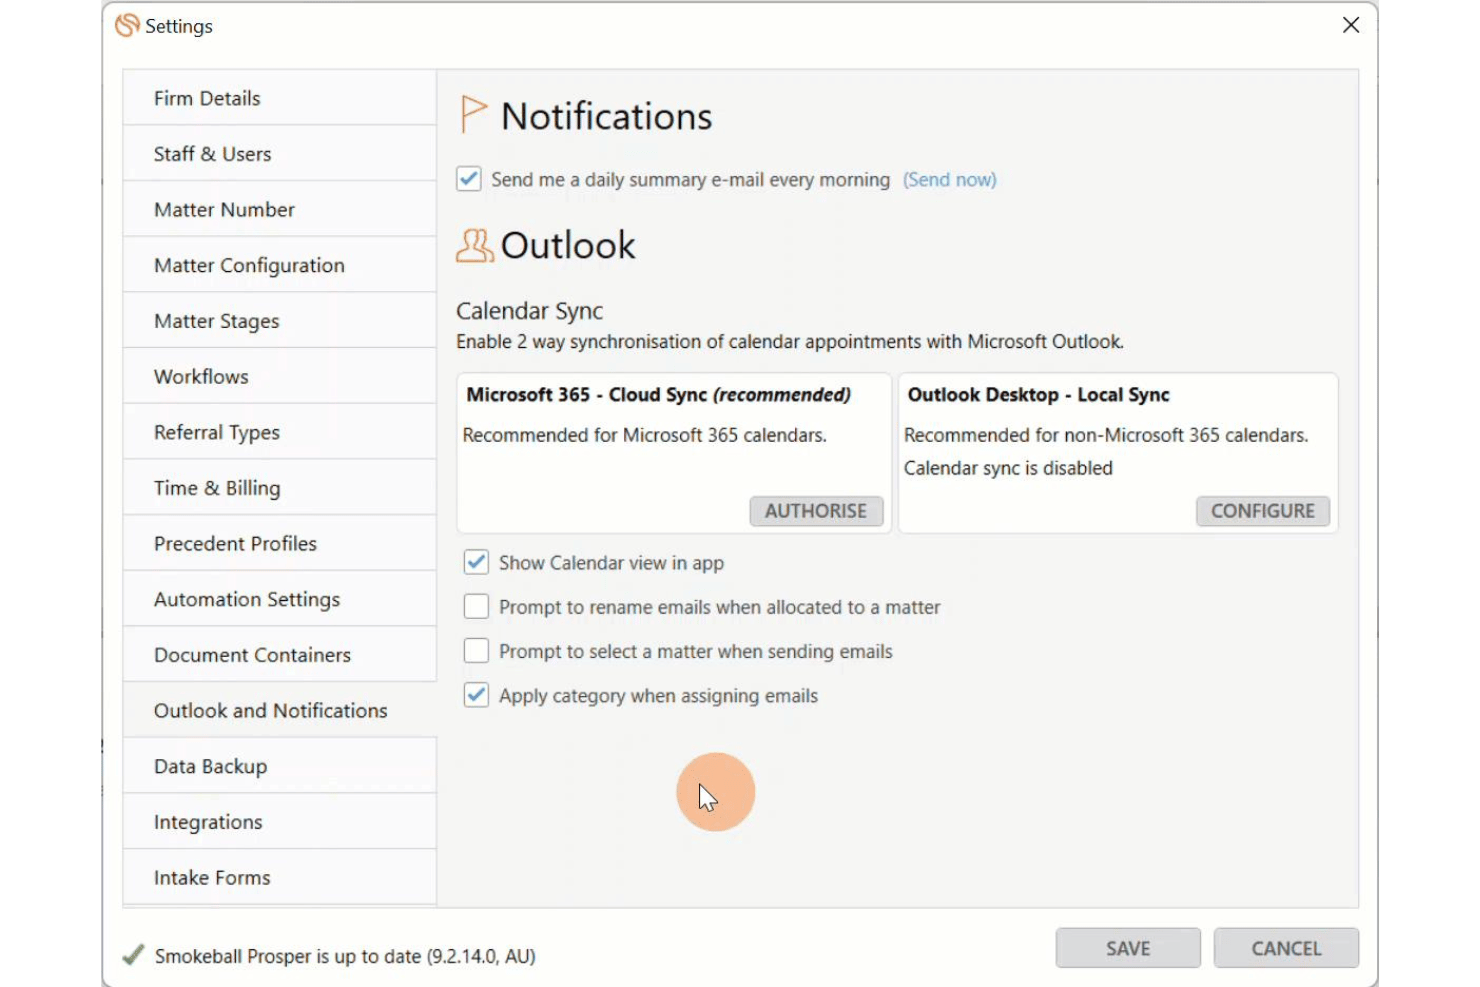Go to Automation Settings section
Screen dimensions: 1480x987
(280, 599)
